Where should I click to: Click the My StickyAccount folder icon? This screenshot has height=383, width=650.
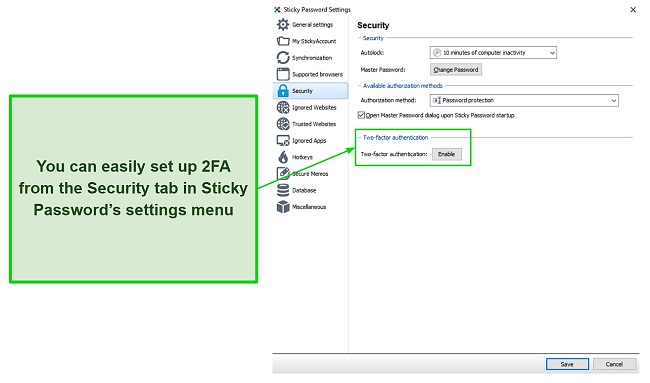(x=283, y=41)
